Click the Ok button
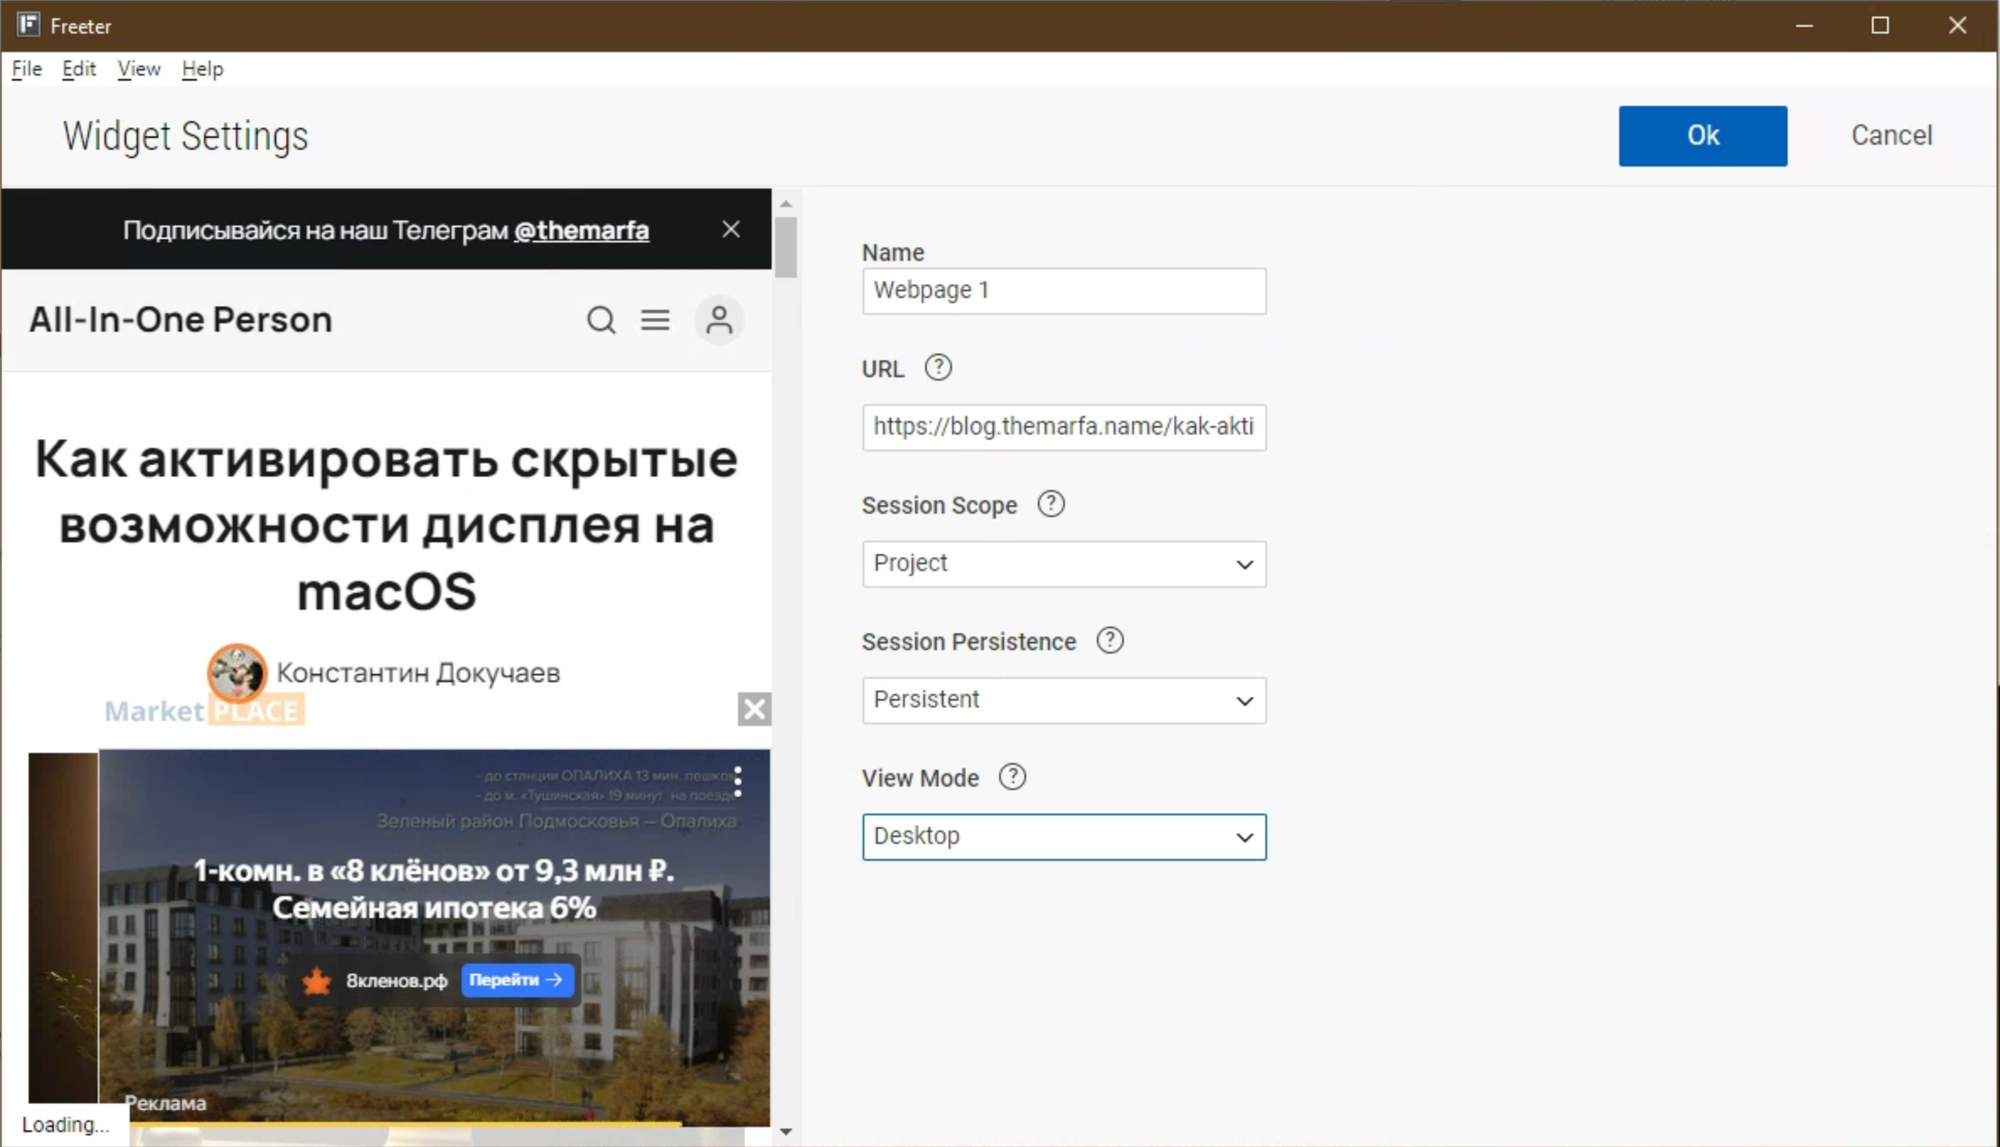This screenshot has width=2000, height=1147. pos(1702,136)
